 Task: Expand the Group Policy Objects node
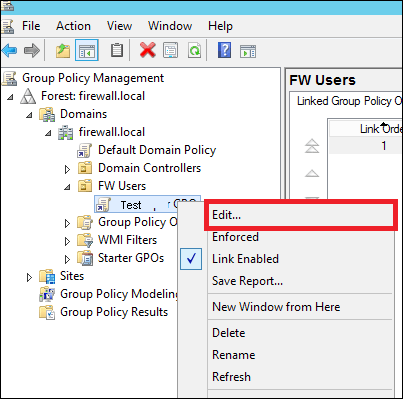[x=67, y=223]
